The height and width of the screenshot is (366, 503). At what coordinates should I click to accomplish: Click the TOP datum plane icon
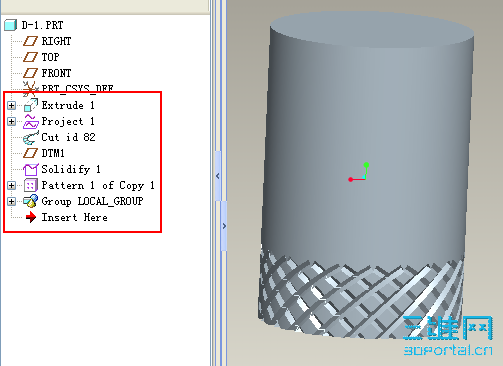click(x=30, y=57)
